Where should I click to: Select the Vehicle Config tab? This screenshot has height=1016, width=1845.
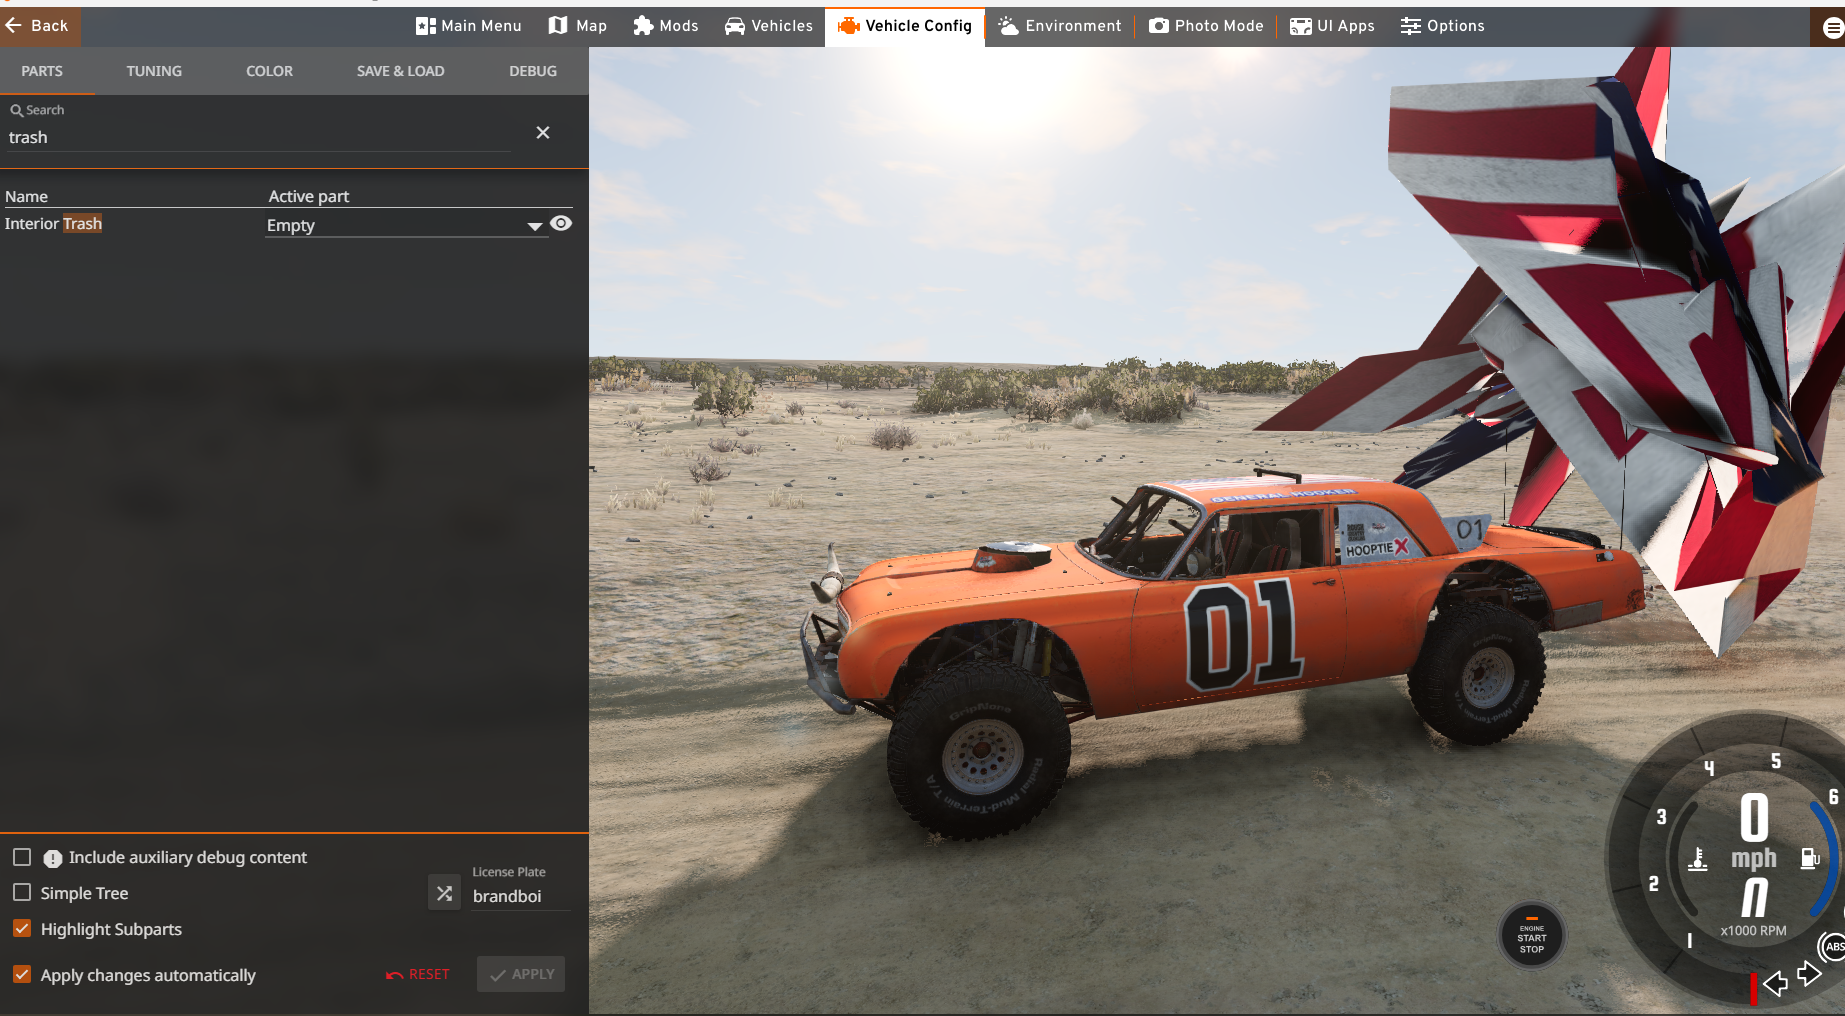pos(904,26)
